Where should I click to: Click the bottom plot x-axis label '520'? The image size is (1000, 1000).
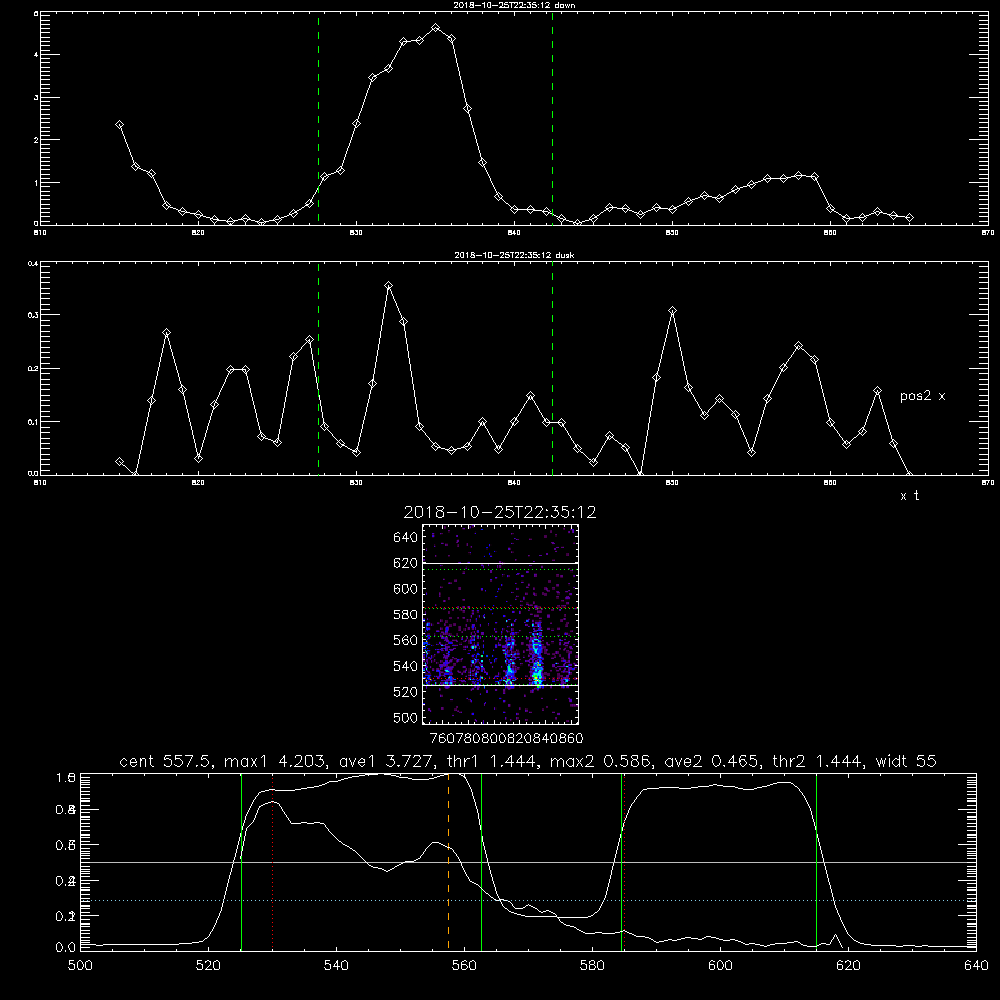point(208,966)
